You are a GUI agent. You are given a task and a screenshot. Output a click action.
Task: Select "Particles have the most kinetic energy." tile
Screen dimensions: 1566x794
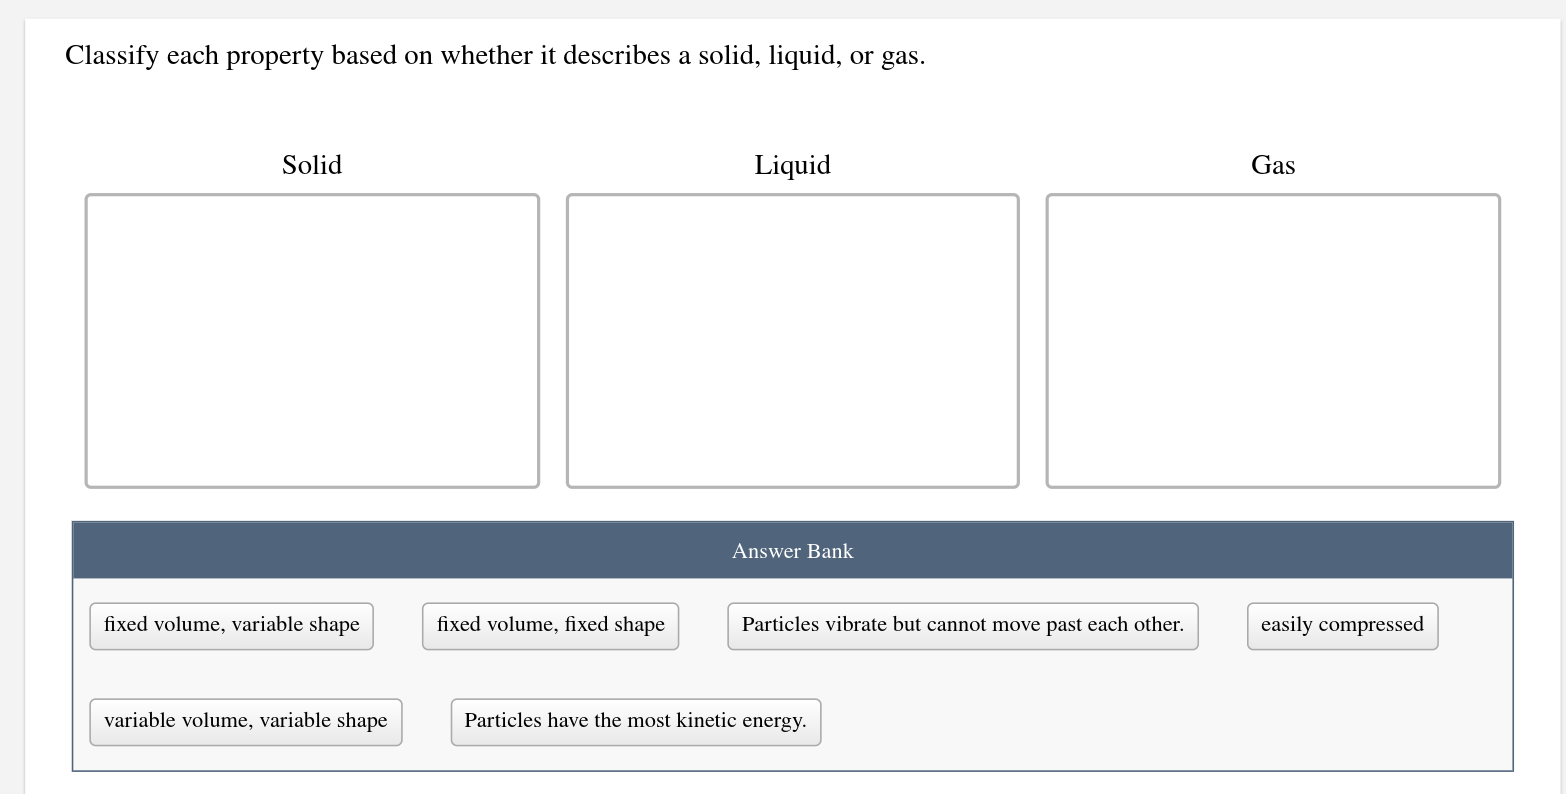pyautogui.click(x=635, y=720)
